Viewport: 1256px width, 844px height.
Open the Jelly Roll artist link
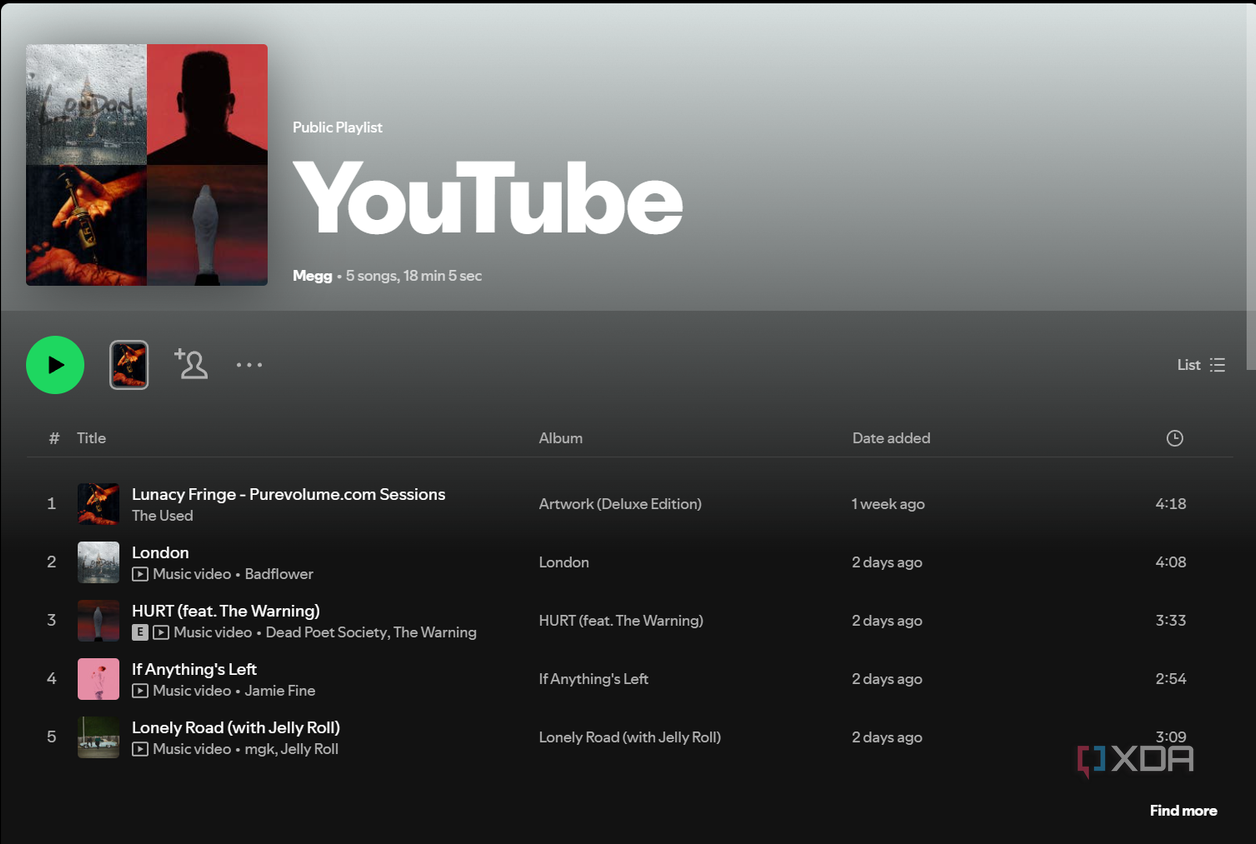click(310, 748)
